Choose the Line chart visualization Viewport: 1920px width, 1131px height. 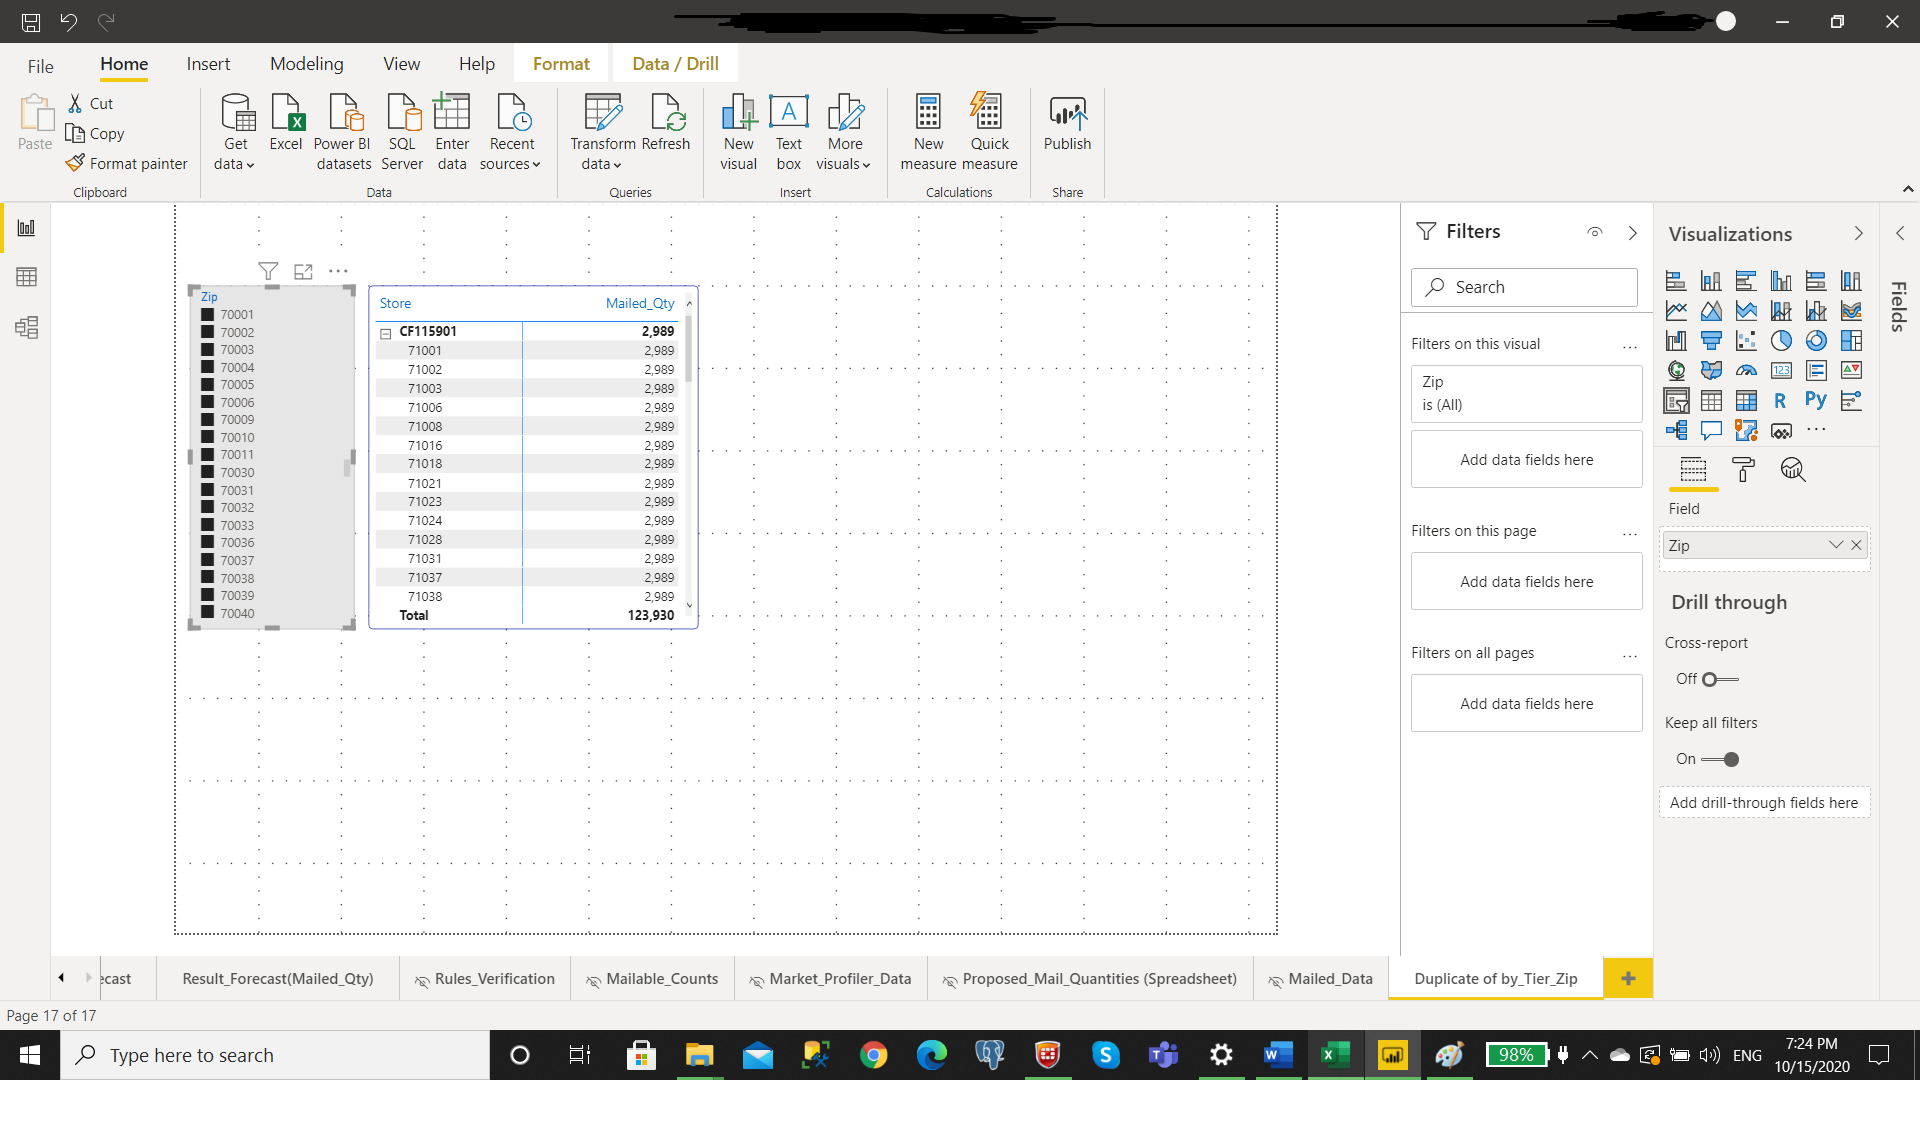(1676, 311)
